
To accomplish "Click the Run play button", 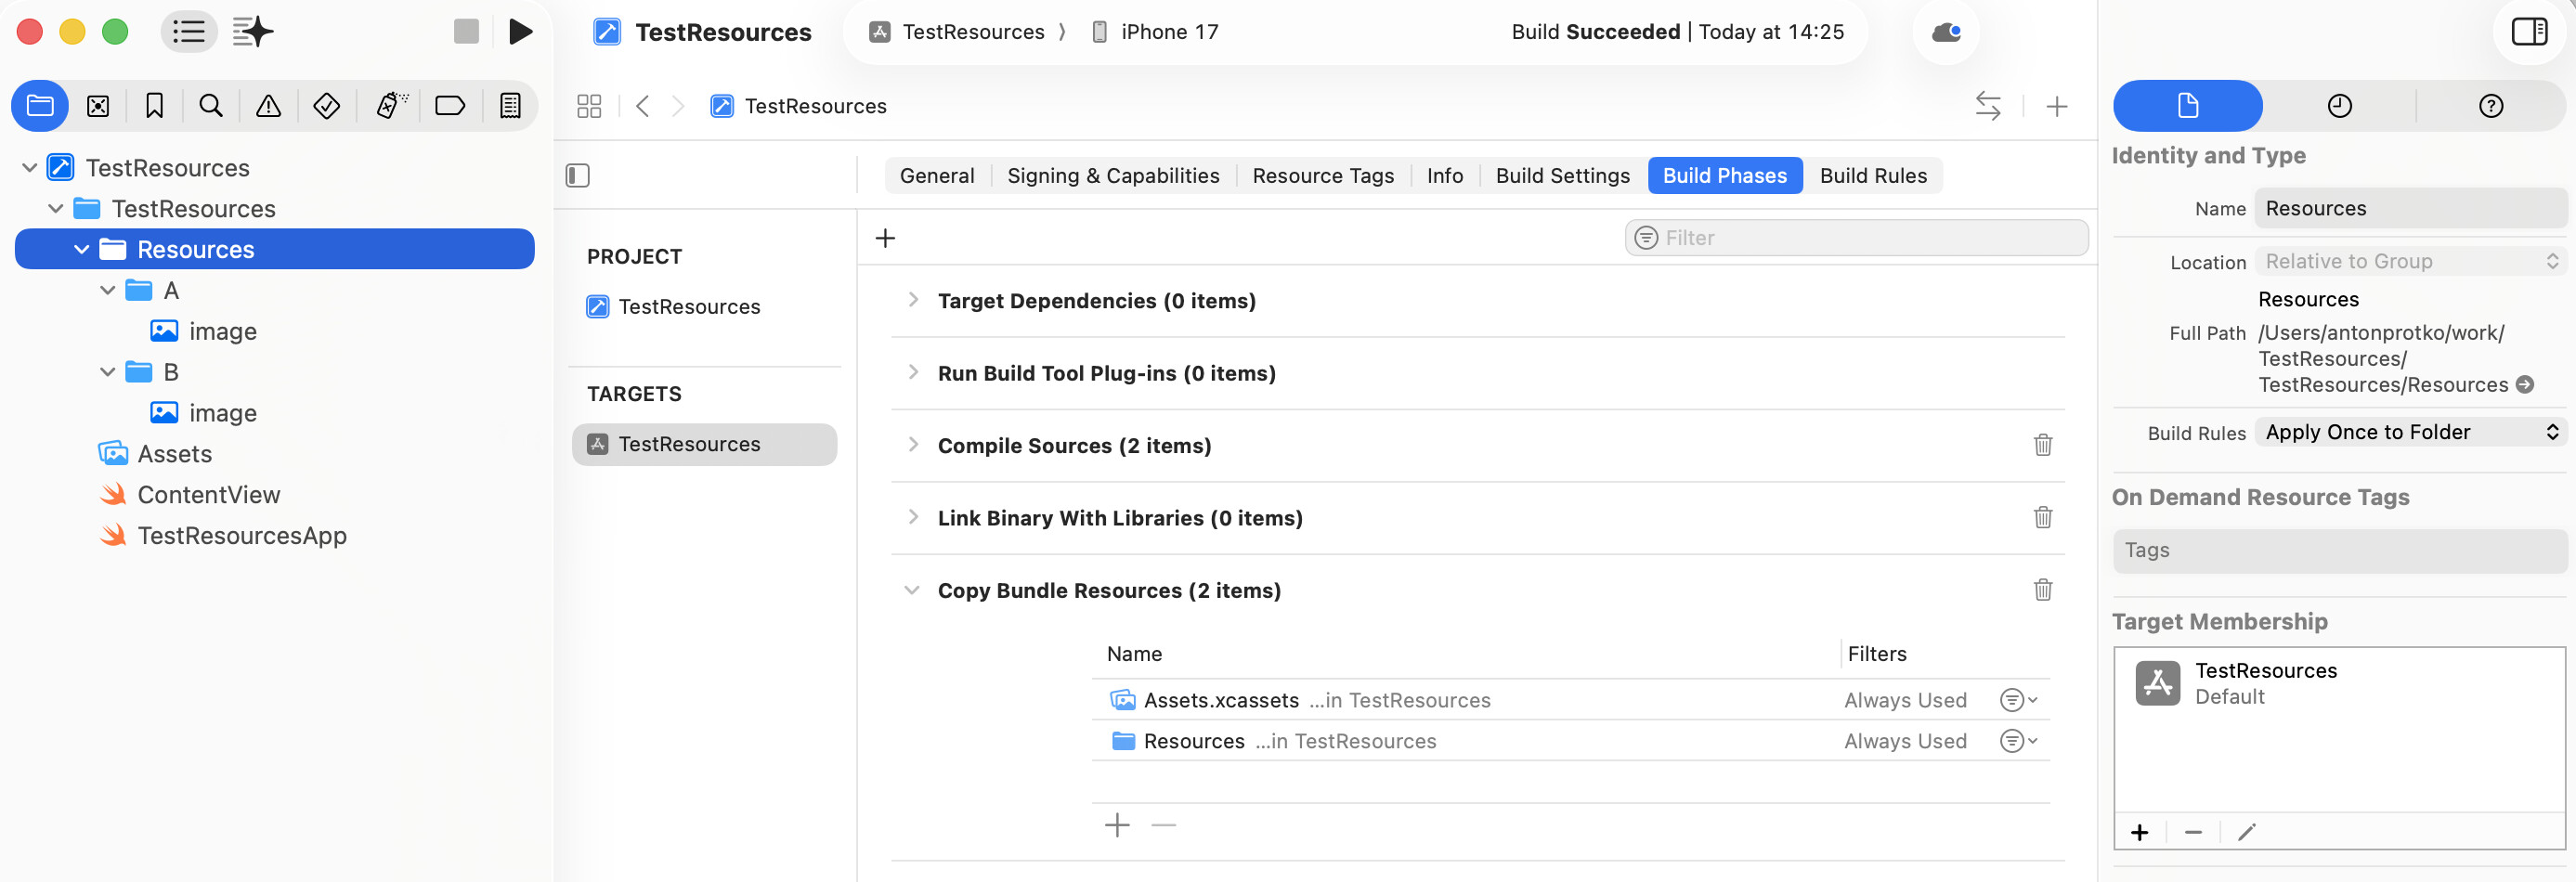I will (520, 32).
